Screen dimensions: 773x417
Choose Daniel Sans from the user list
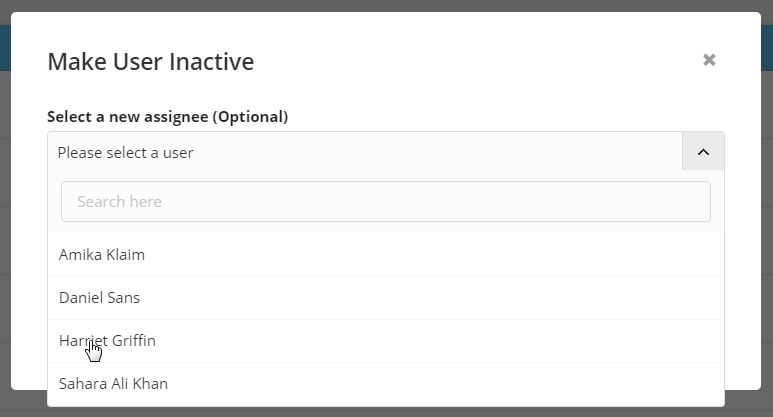[x=386, y=298]
